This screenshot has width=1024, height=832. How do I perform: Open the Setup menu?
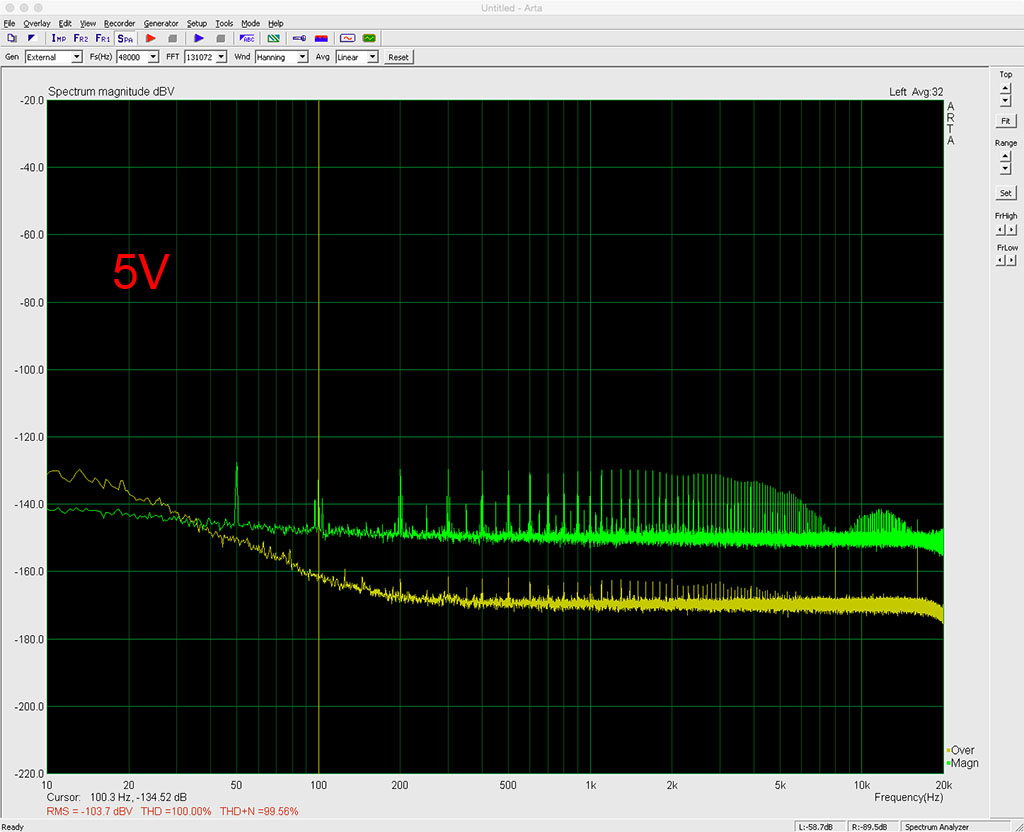[x=197, y=24]
